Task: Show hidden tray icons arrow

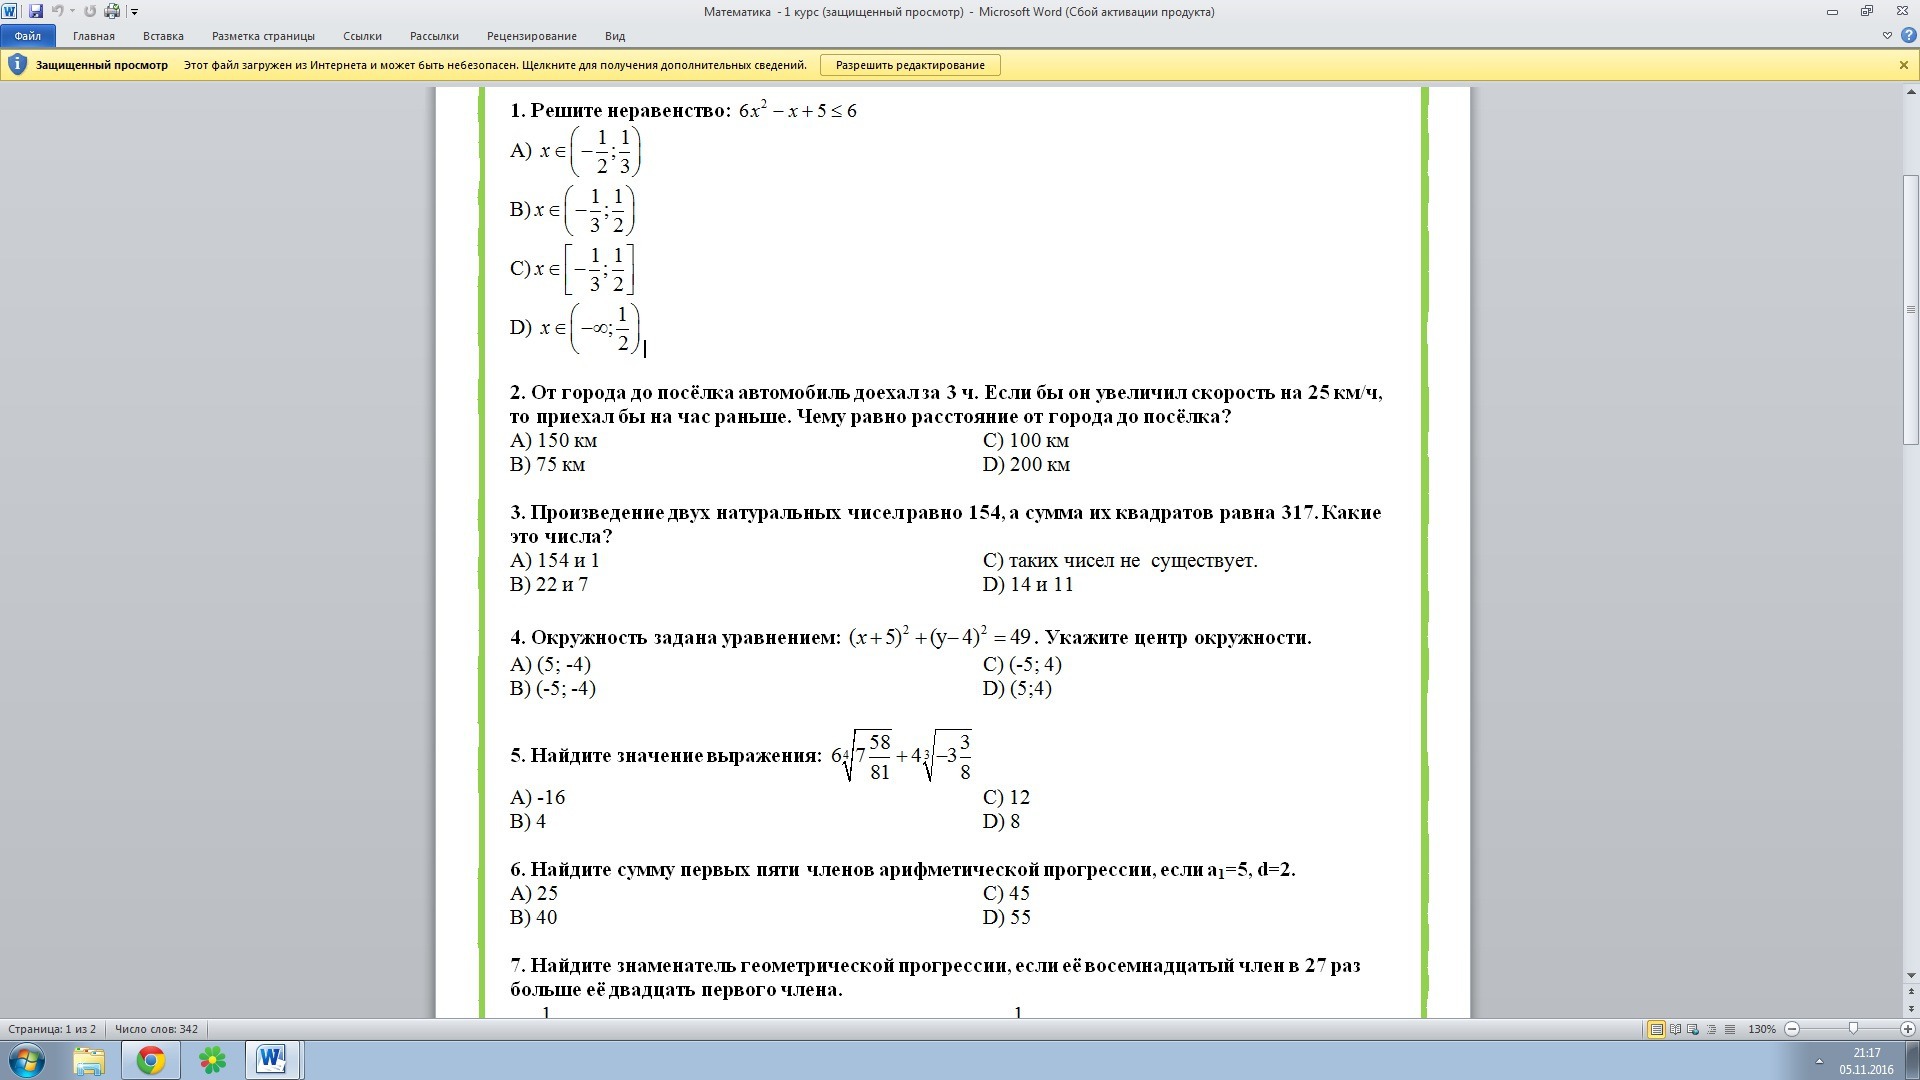Action: pyautogui.click(x=1819, y=1061)
